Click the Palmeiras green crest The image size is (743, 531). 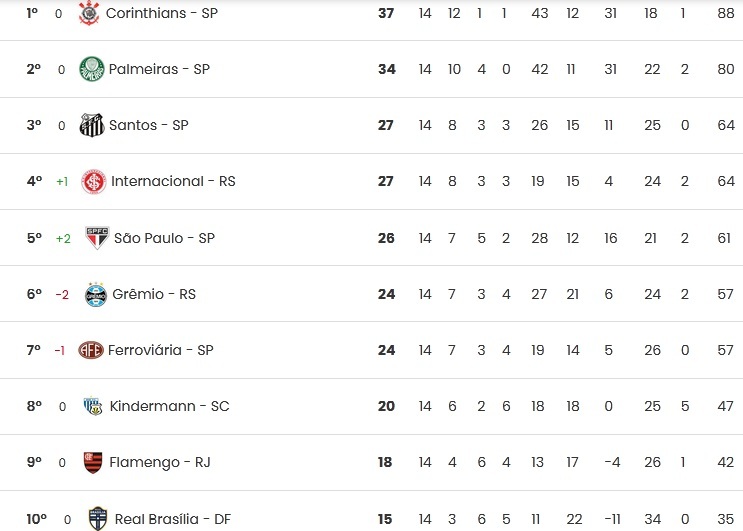(x=91, y=69)
